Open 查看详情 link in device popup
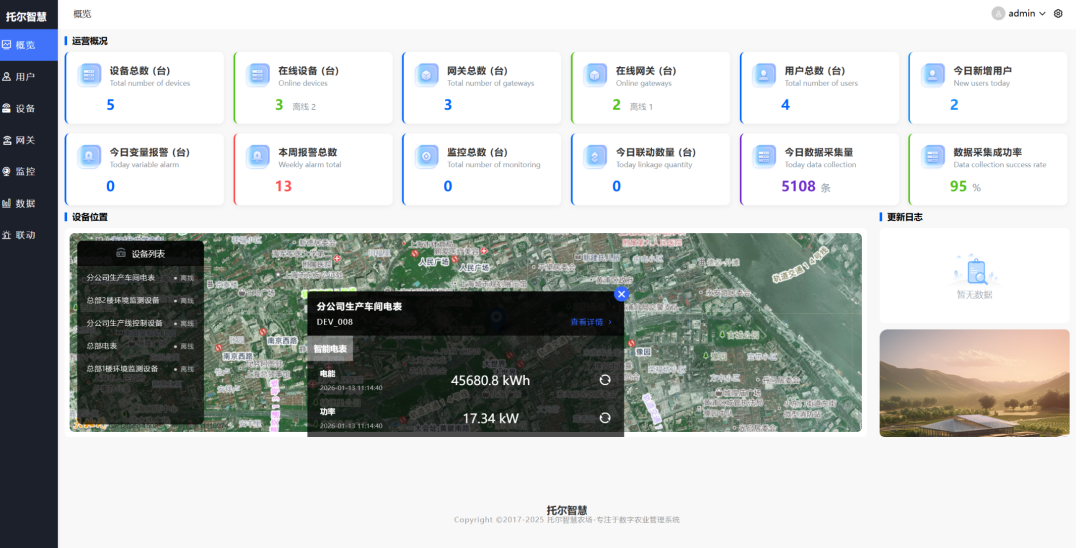Image resolution: width=1080 pixels, height=548 pixels. coord(591,322)
